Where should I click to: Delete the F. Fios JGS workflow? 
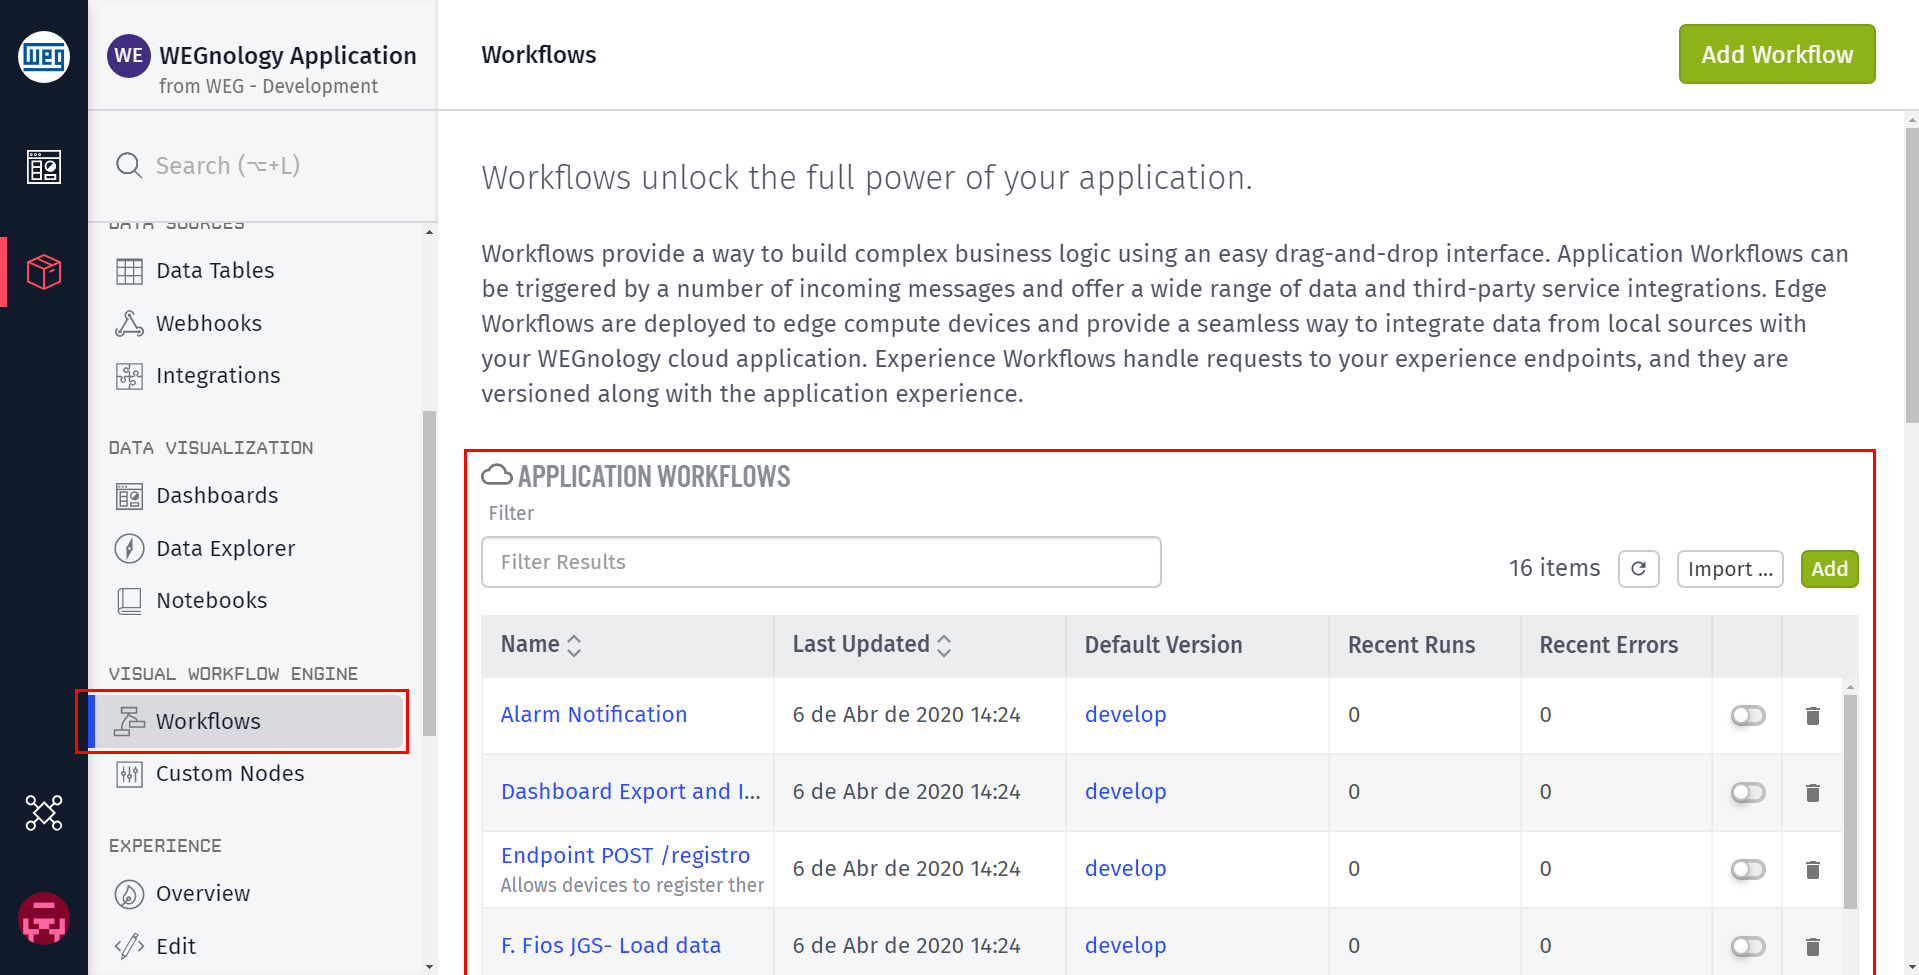pos(1812,946)
